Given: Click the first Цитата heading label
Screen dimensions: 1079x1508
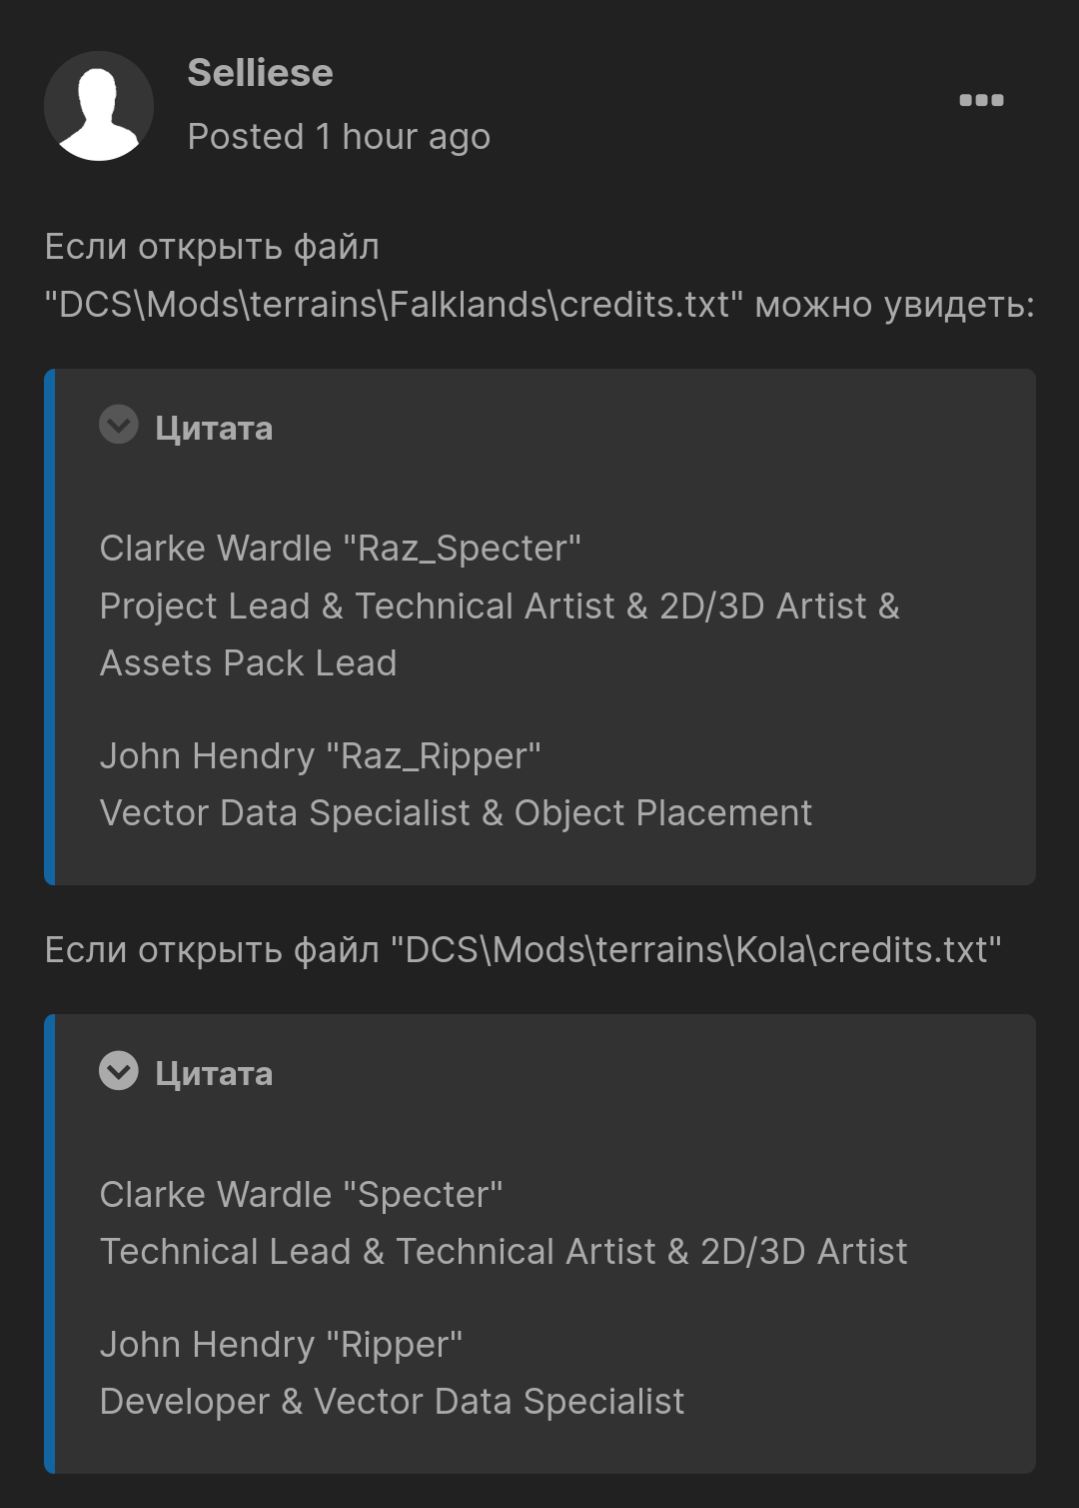Looking at the screenshot, I should pos(214,428).
